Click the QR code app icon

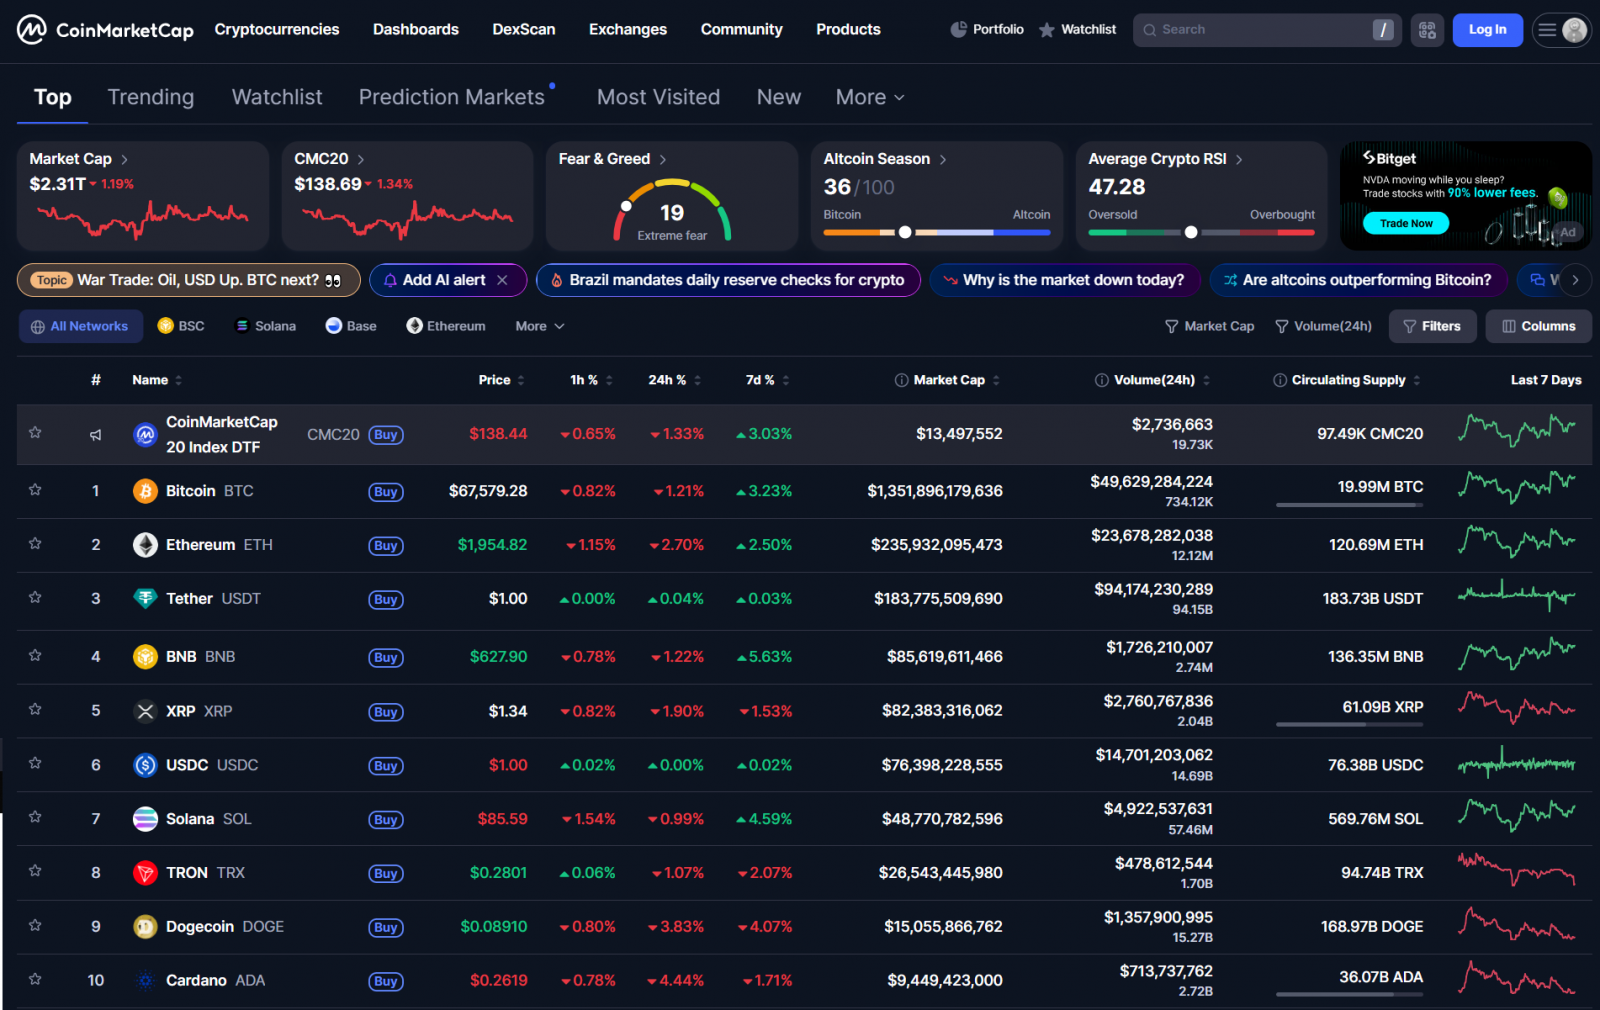(1427, 30)
